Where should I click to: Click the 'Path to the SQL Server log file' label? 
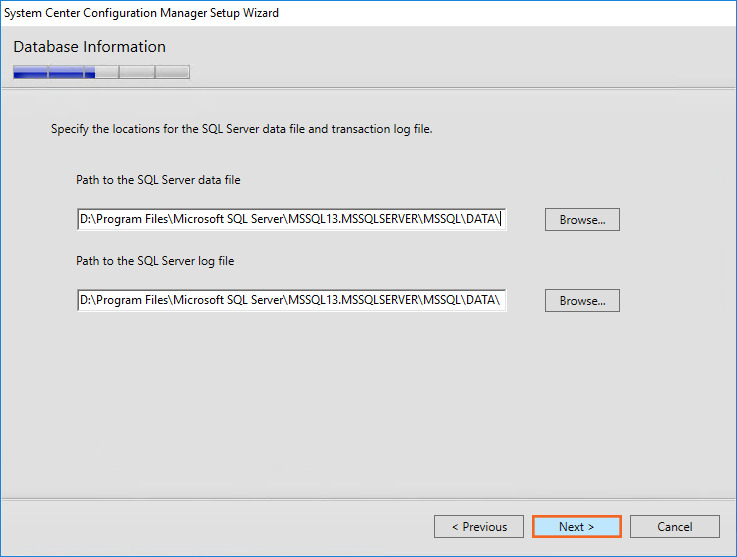click(x=155, y=261)
